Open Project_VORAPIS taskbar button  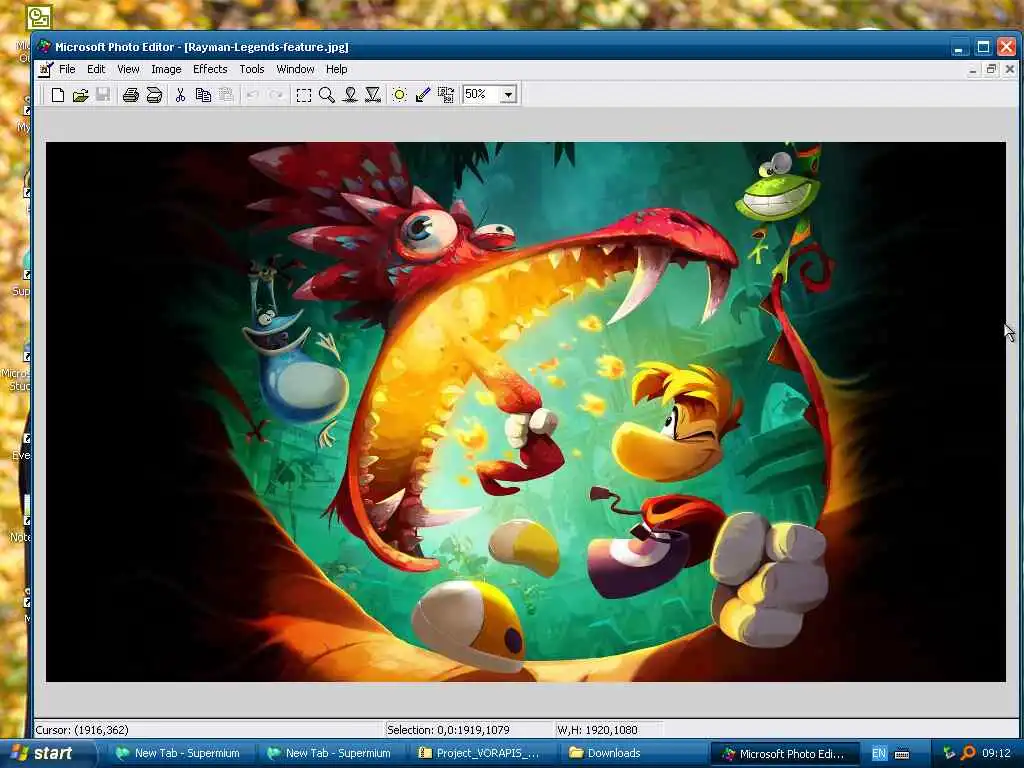[480, 754]
